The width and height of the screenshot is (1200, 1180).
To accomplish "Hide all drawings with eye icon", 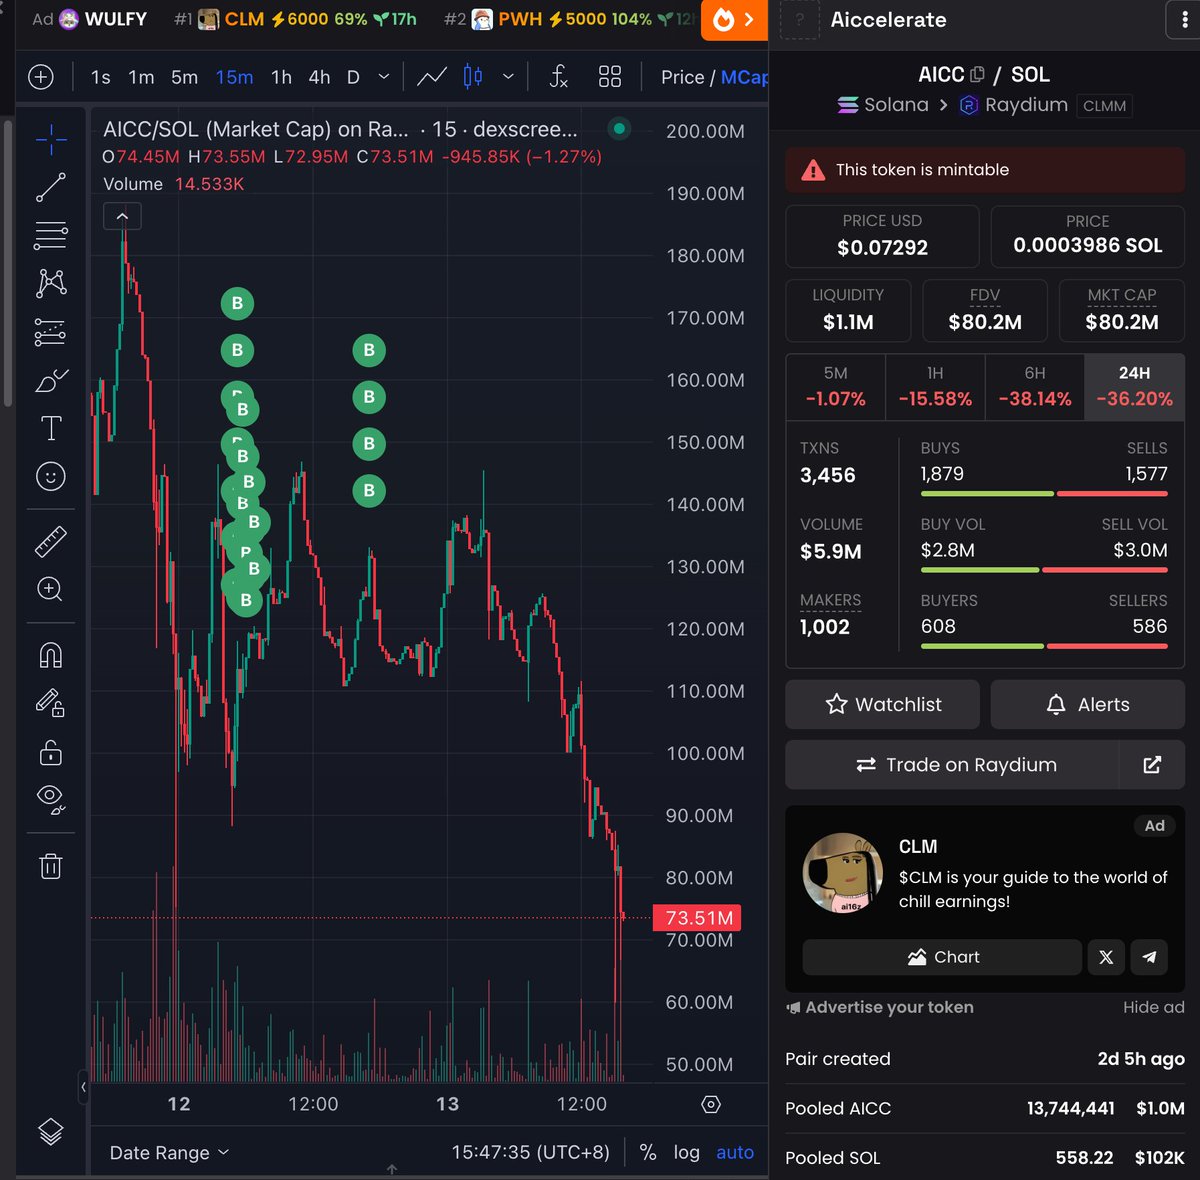I will click(51, 799).
